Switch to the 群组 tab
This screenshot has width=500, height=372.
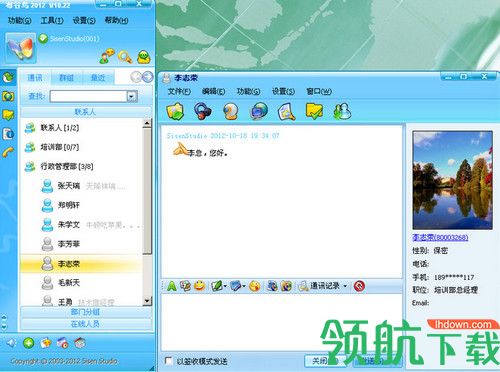[x=66, y=78]
